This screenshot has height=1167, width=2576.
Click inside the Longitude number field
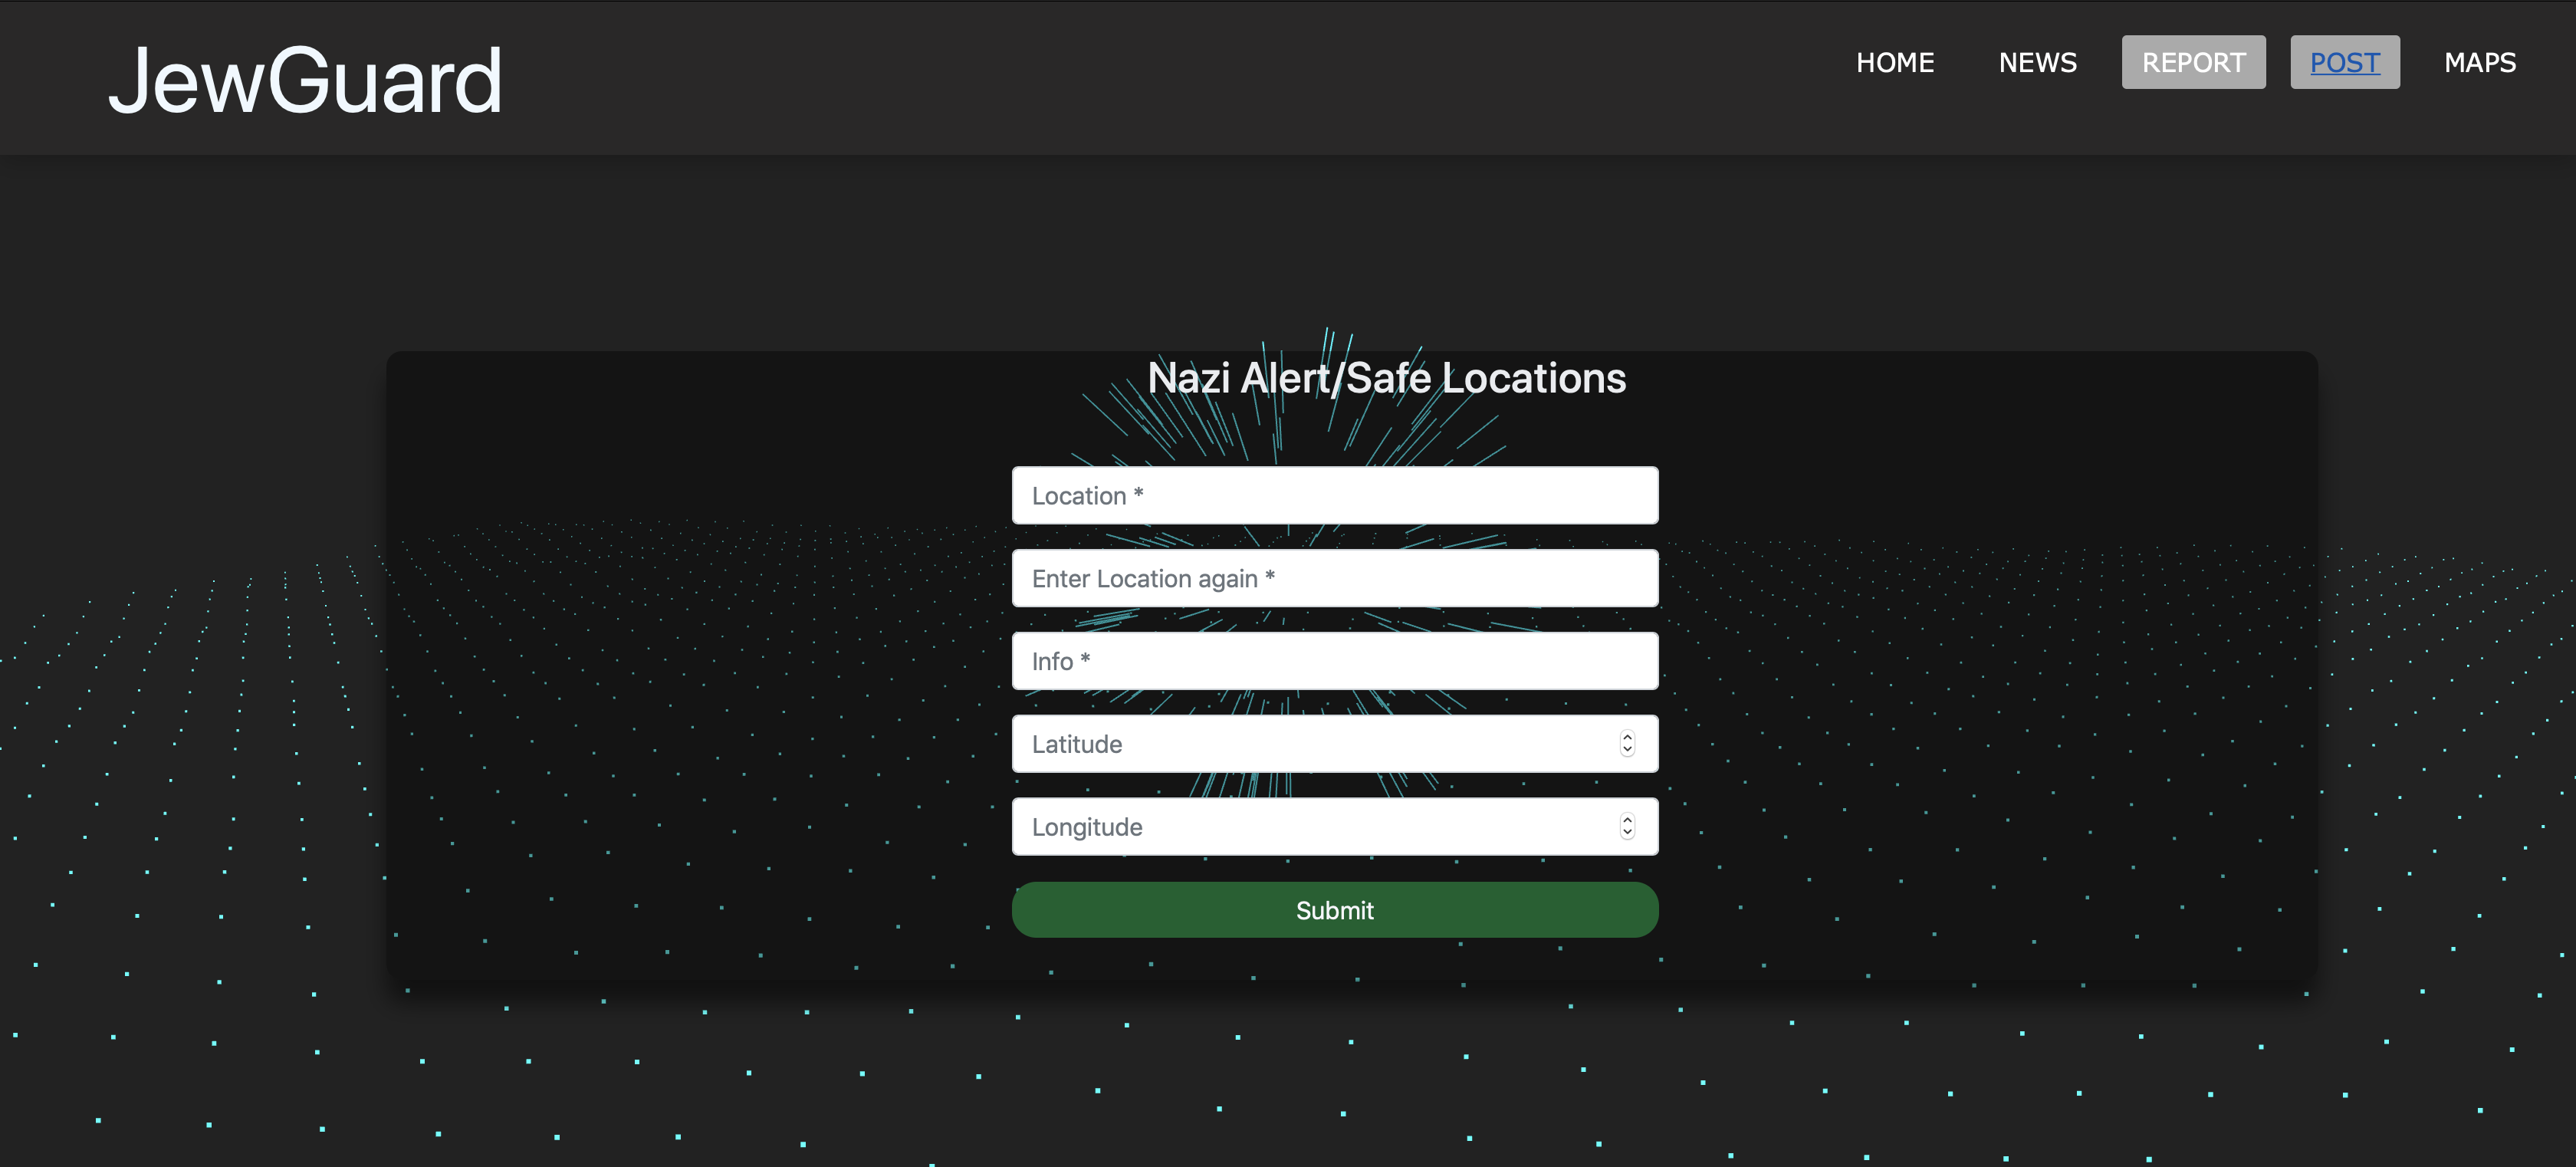pyautogui.click(x=1300, y=827)
